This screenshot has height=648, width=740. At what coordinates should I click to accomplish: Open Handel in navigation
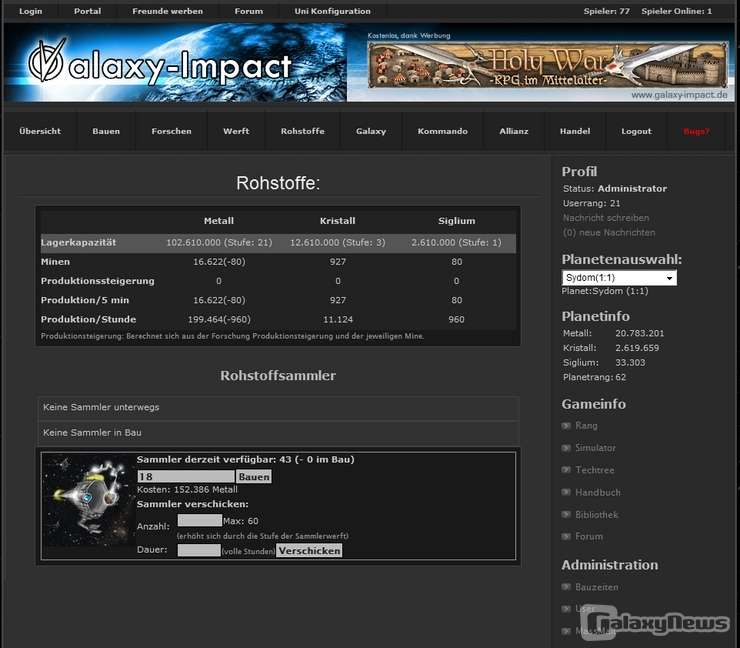[575, 131]
